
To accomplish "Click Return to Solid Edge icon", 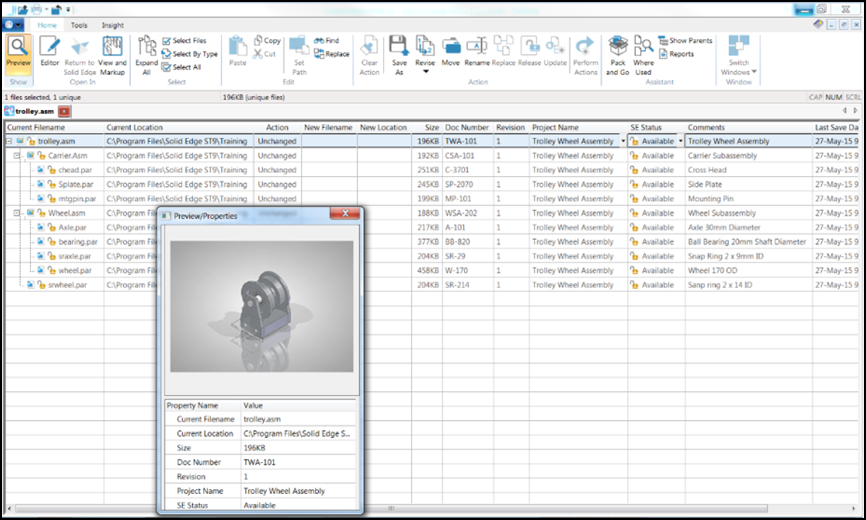I will [x=80, y=56].
